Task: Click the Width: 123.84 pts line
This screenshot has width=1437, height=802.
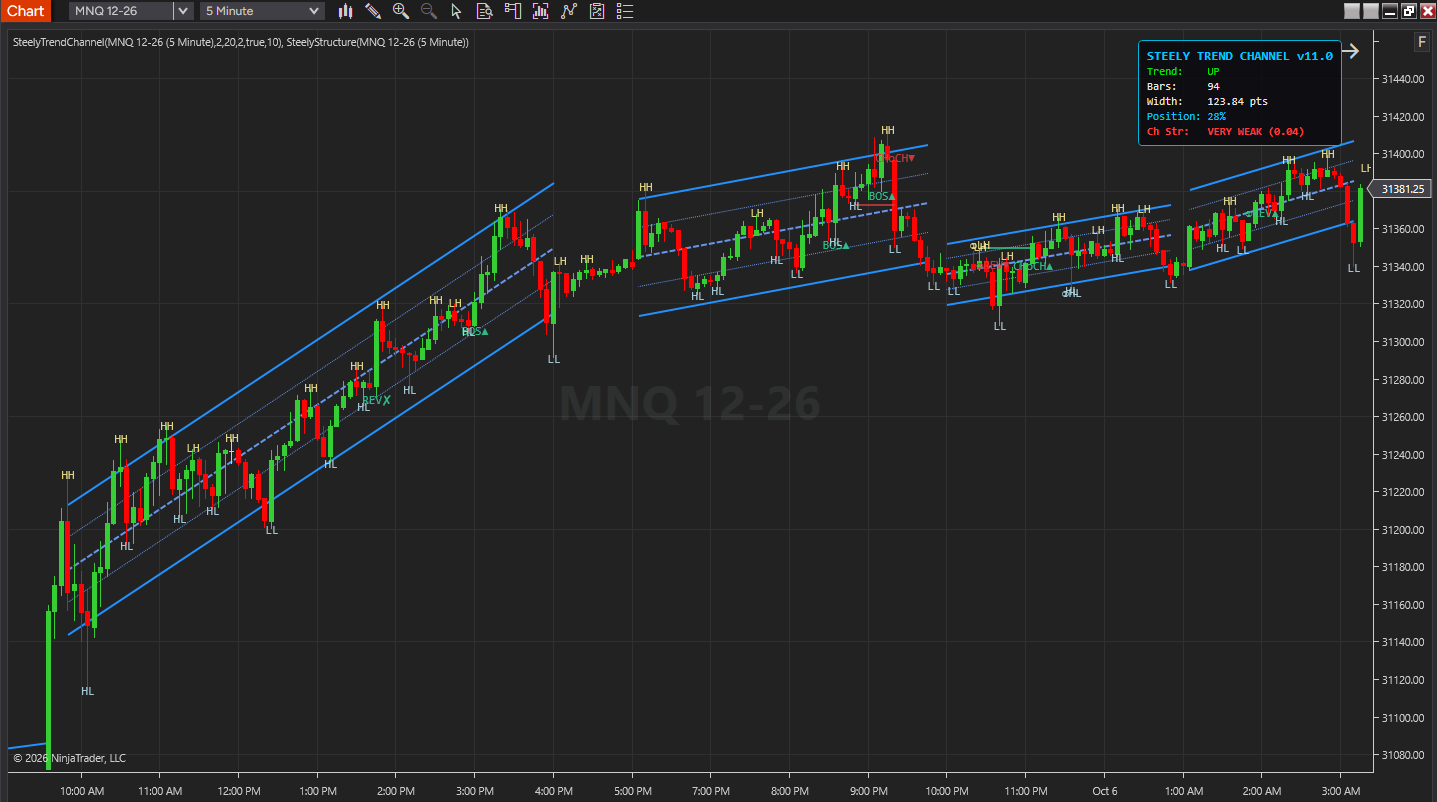Action: click(1207, 101)
